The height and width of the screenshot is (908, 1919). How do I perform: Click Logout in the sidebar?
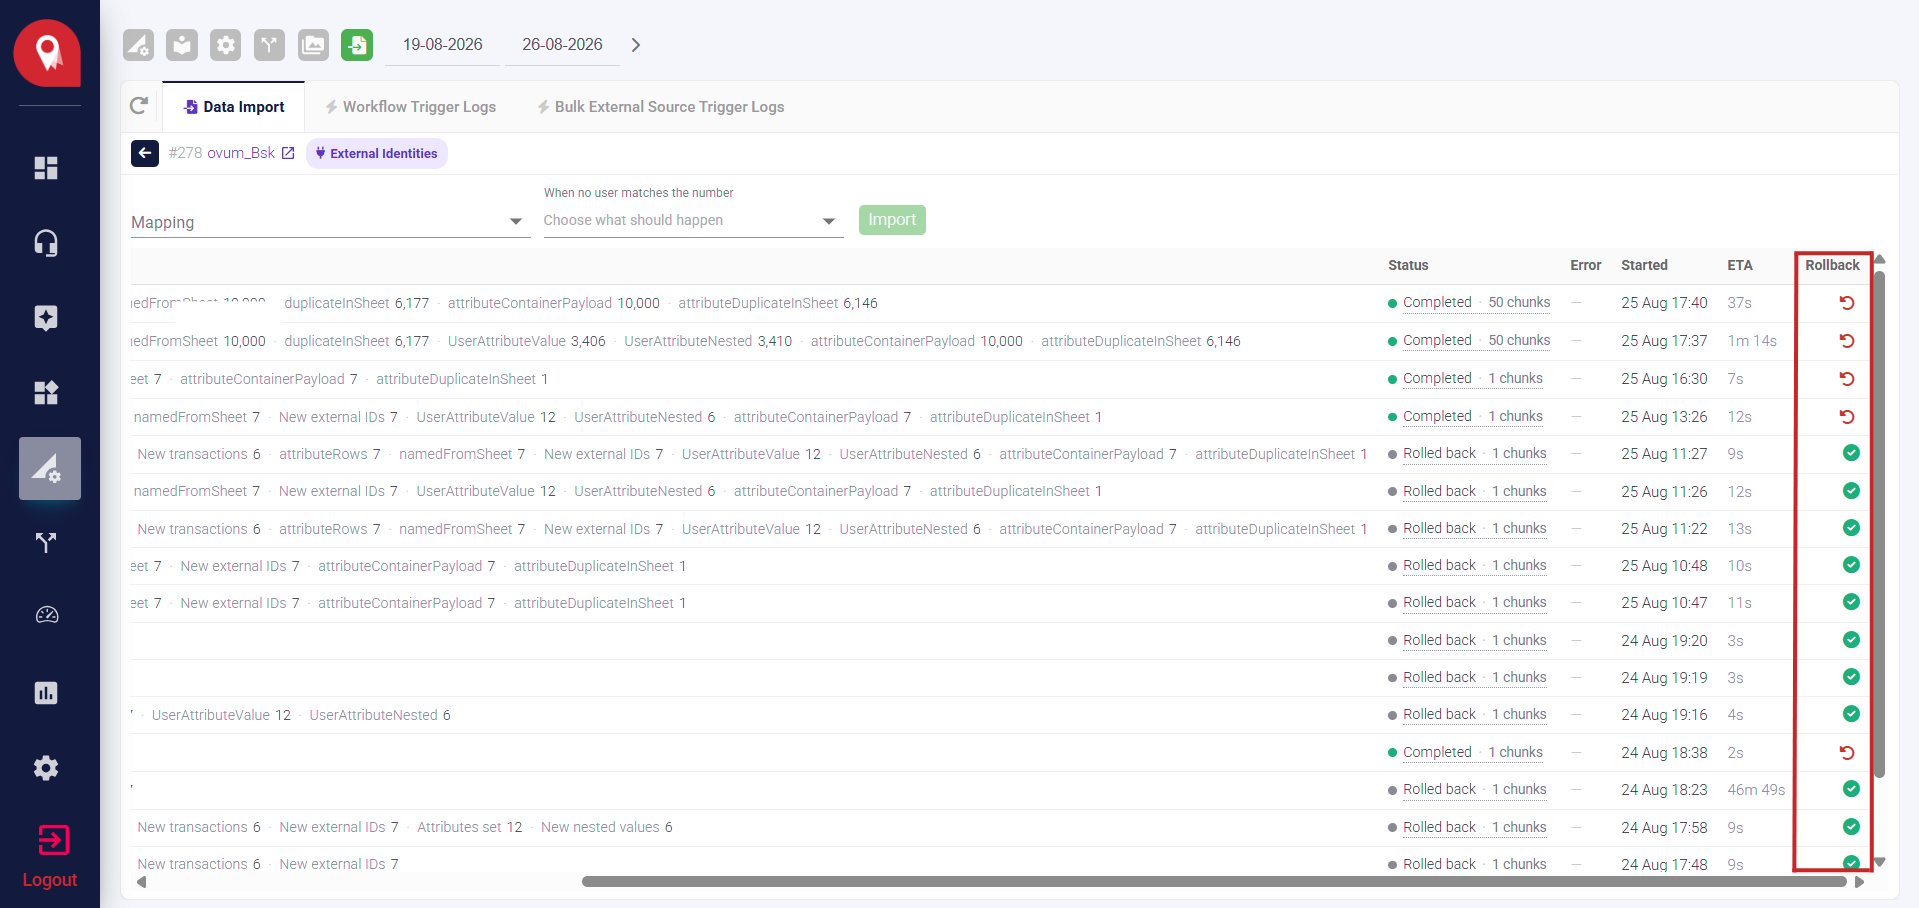point(50,857)
